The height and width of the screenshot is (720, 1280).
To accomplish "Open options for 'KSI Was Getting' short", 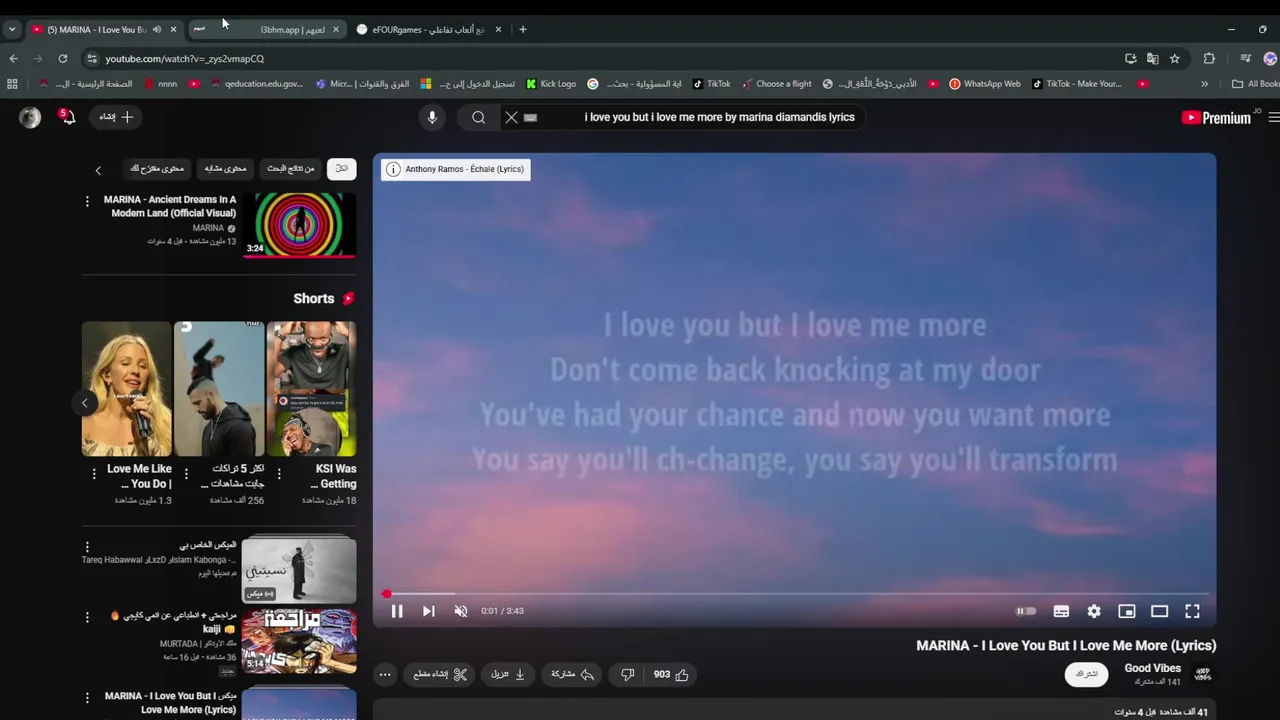I will tap(279, 473).
